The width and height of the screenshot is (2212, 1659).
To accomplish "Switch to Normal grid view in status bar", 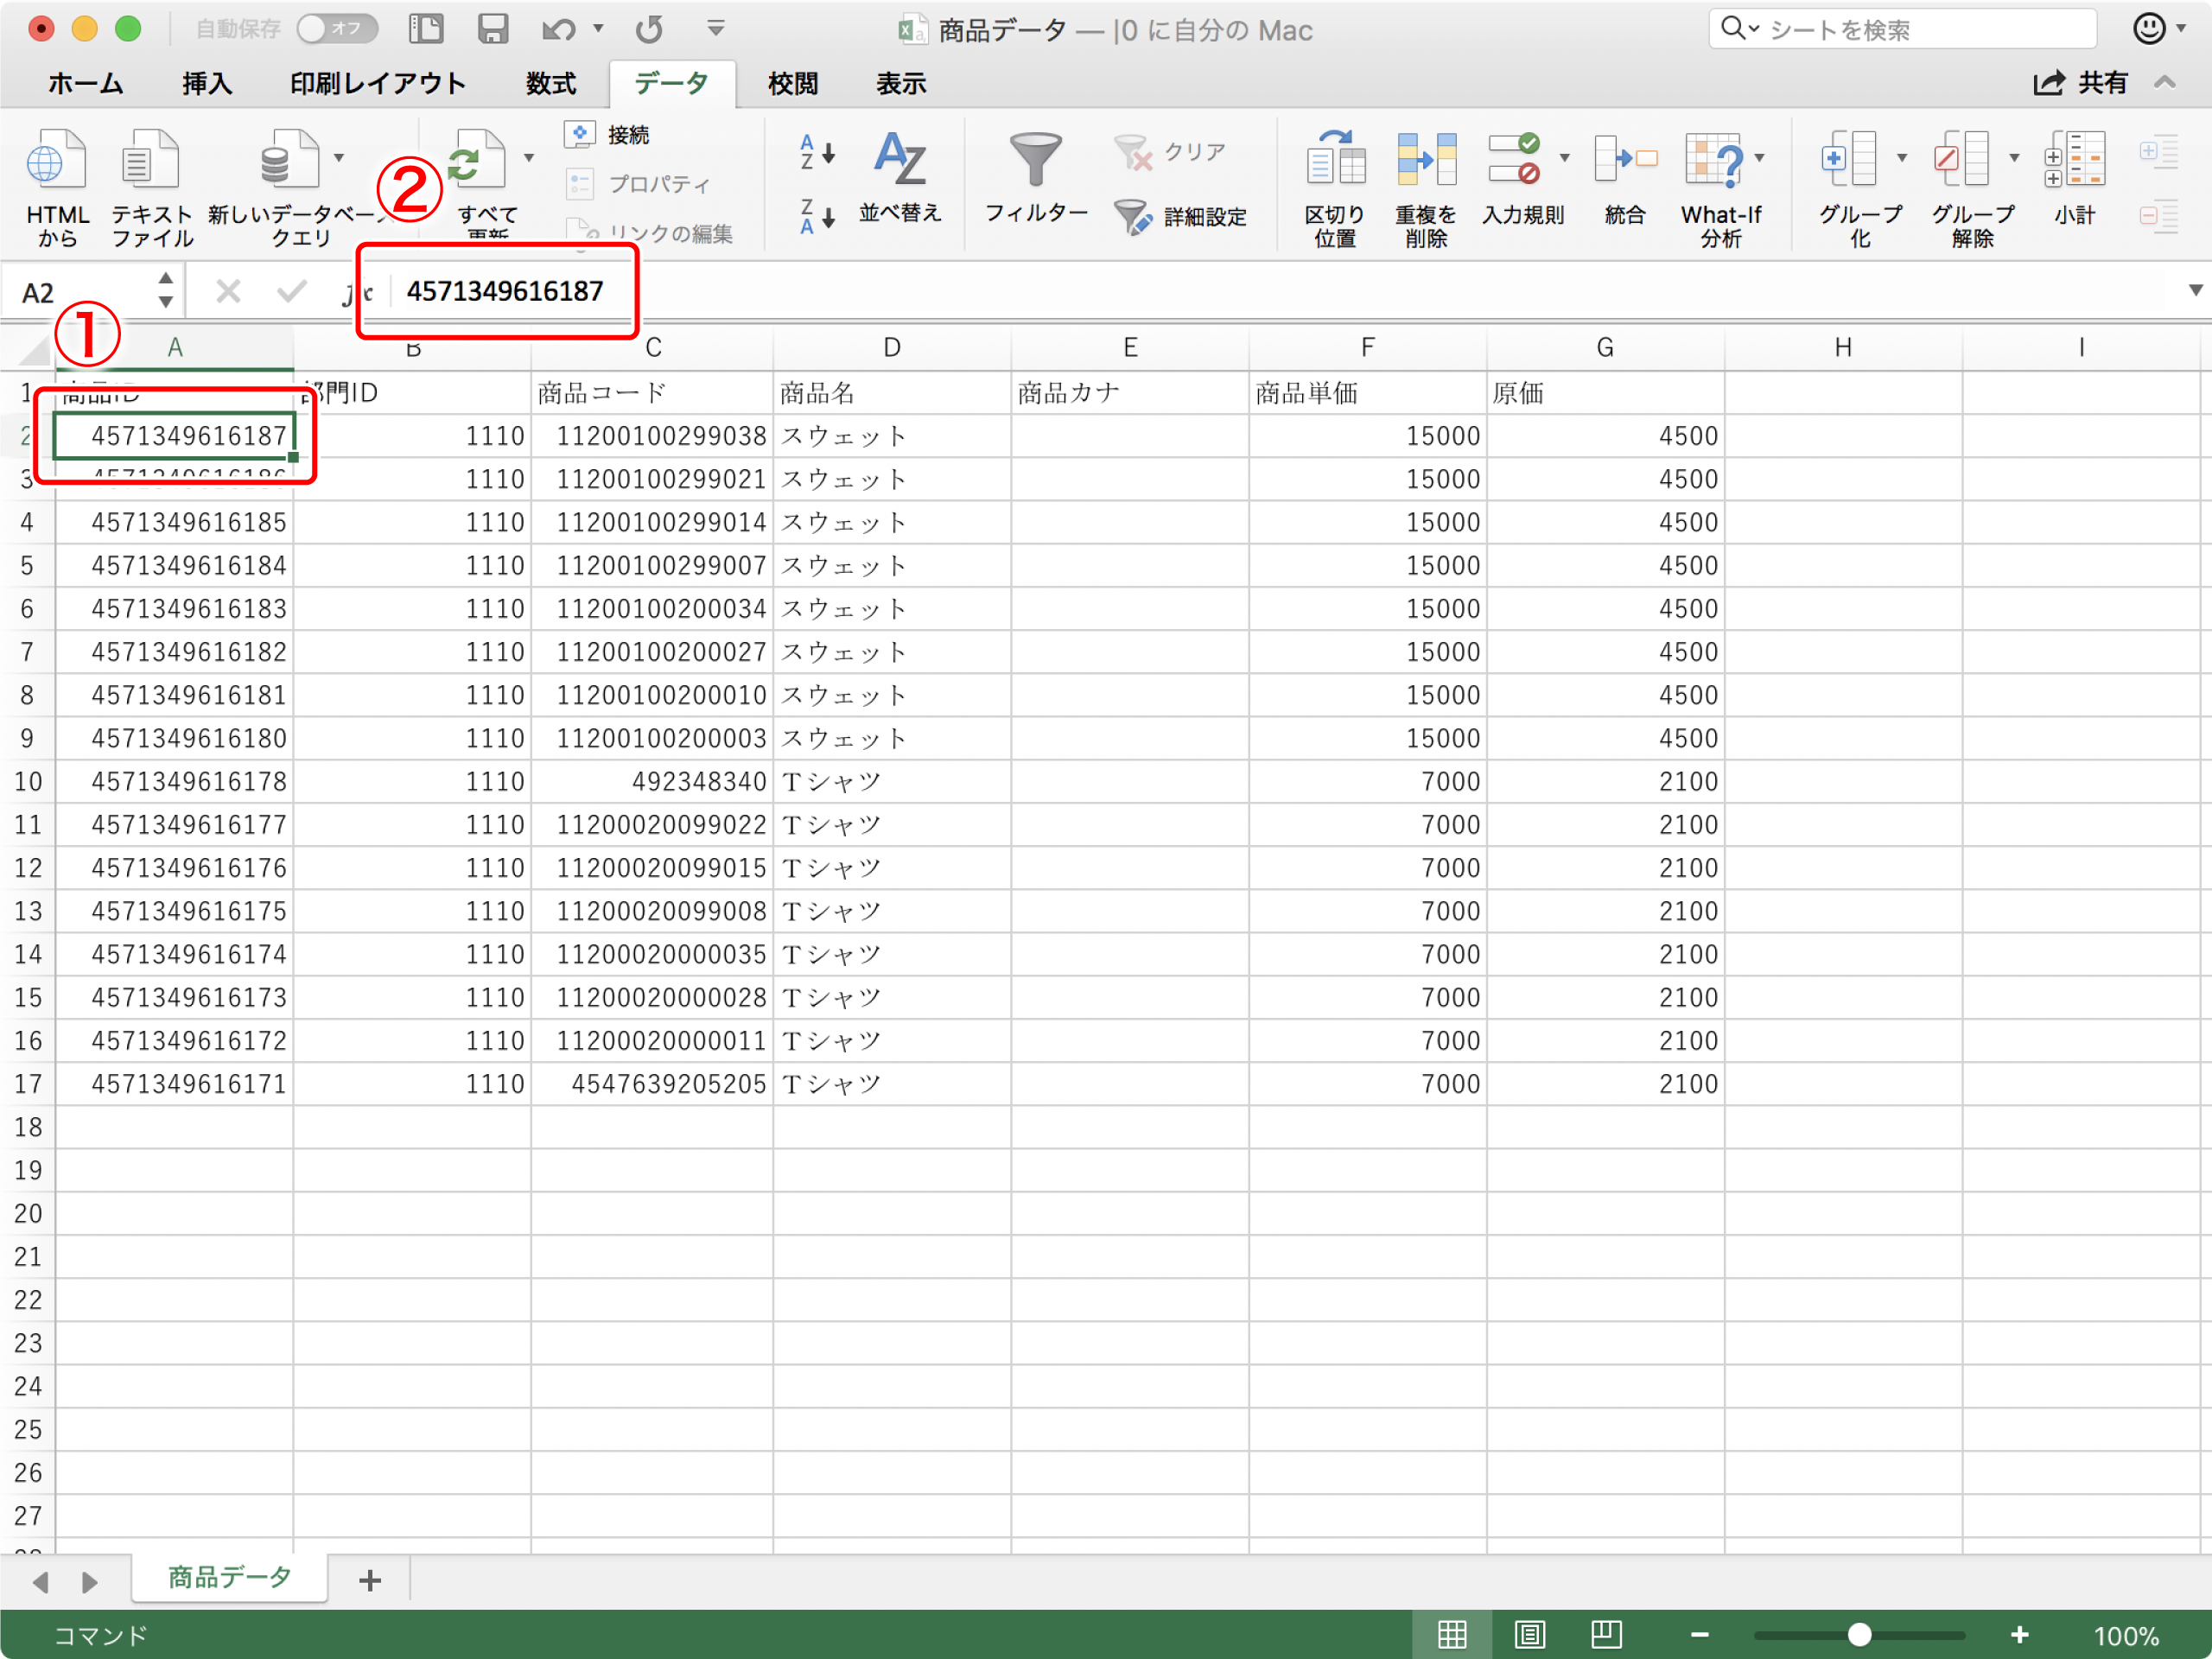I will pos(1452,1635).
